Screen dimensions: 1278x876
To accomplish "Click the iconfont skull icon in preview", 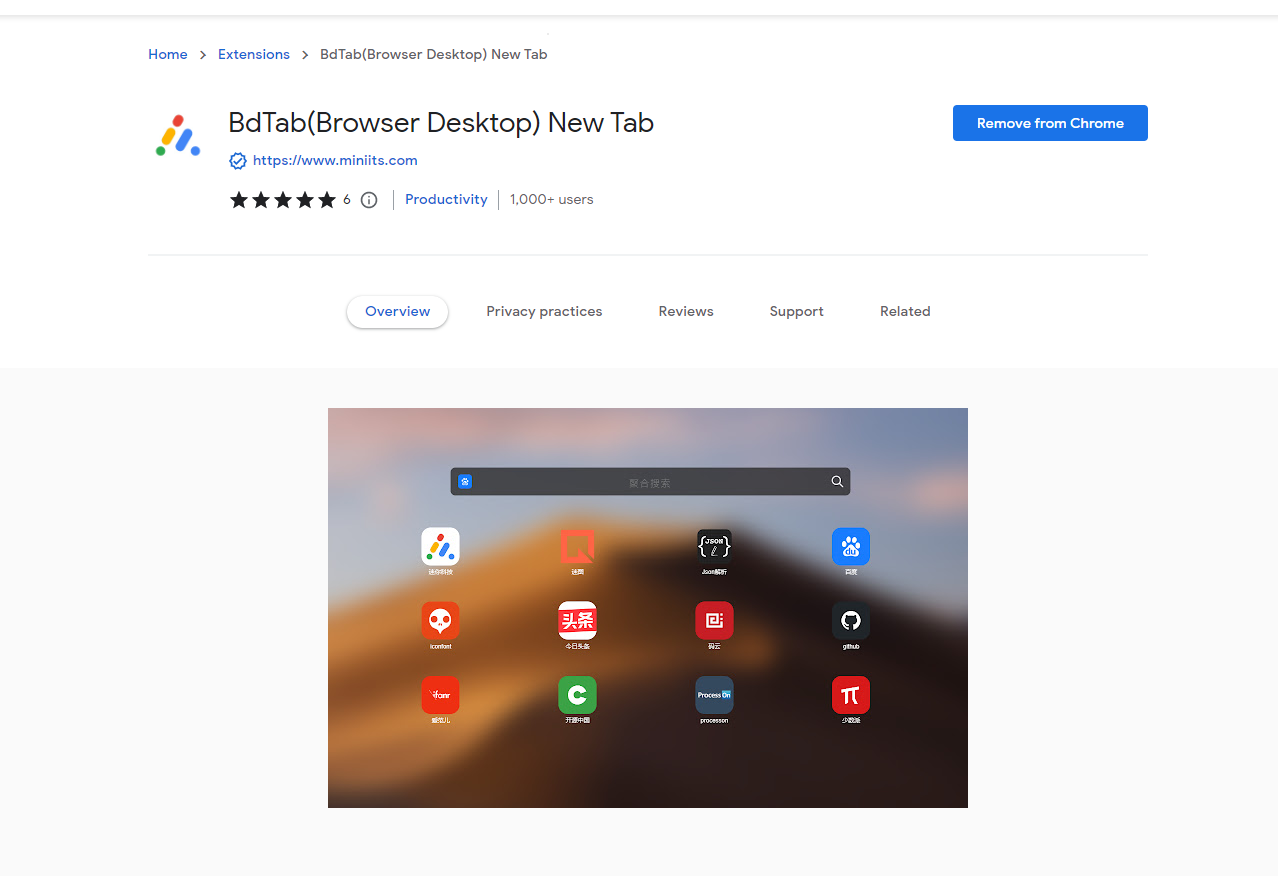I will (x=440, y=621).
